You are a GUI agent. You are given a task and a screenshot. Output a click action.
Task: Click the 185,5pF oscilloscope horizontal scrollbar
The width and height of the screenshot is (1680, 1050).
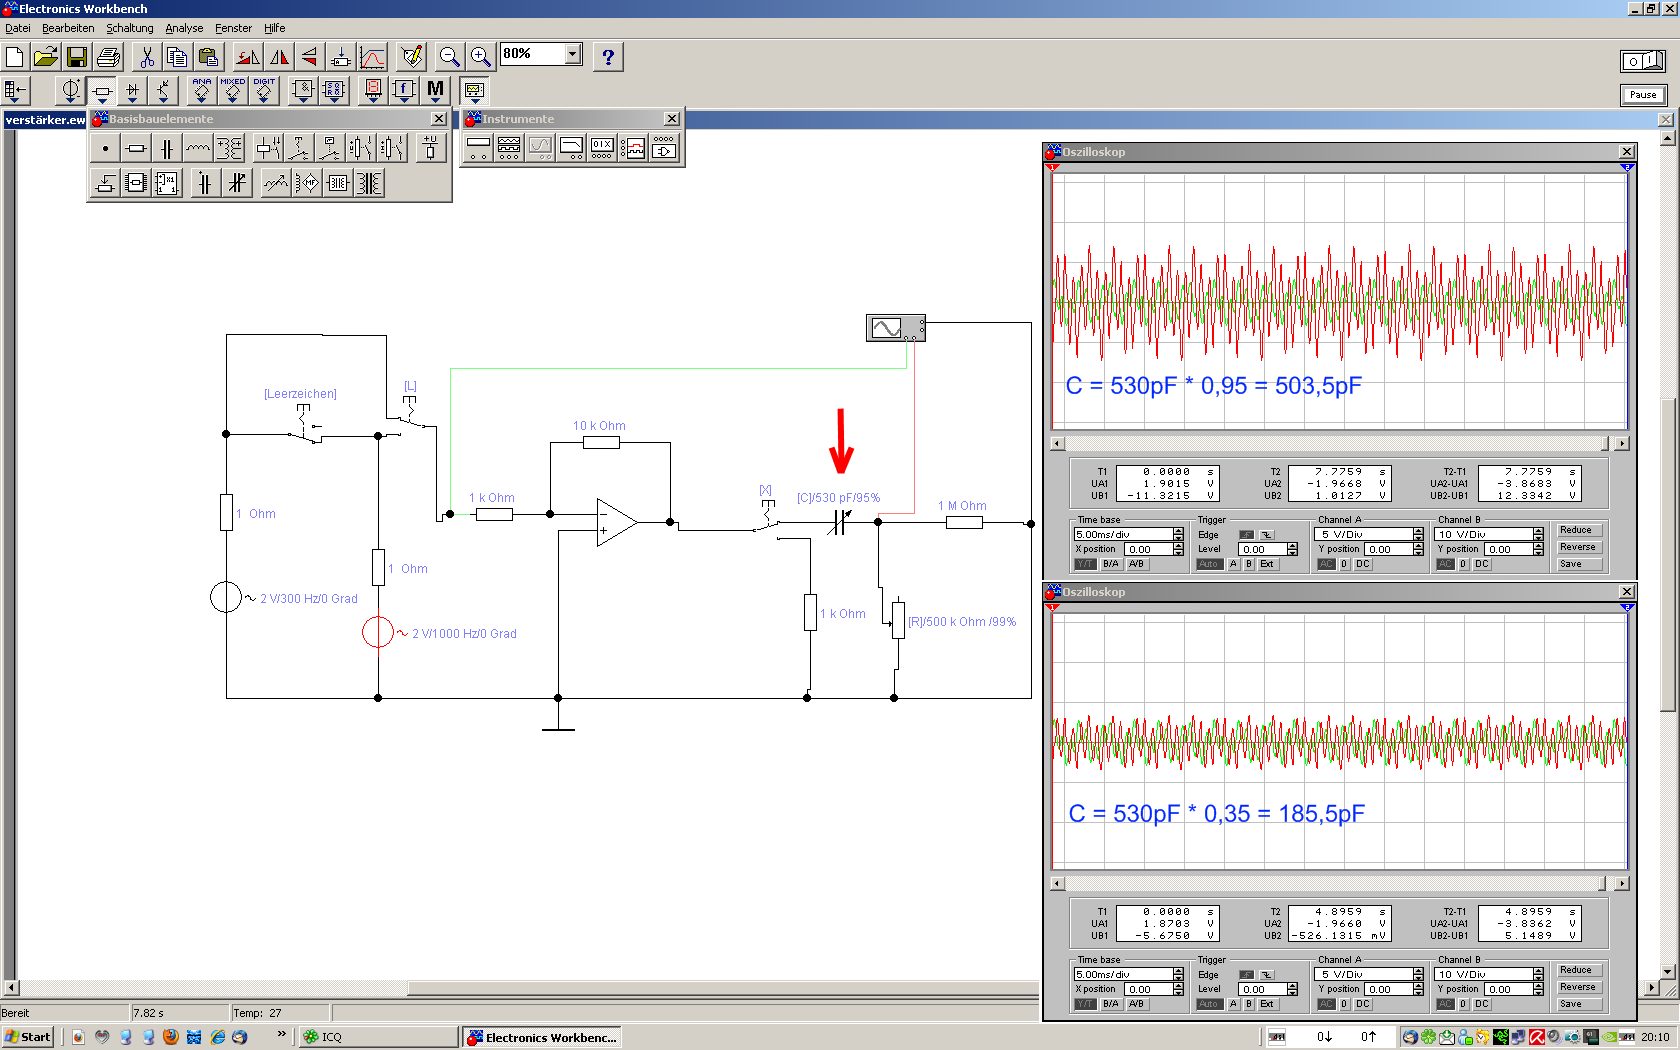(x=1338, y=883)
